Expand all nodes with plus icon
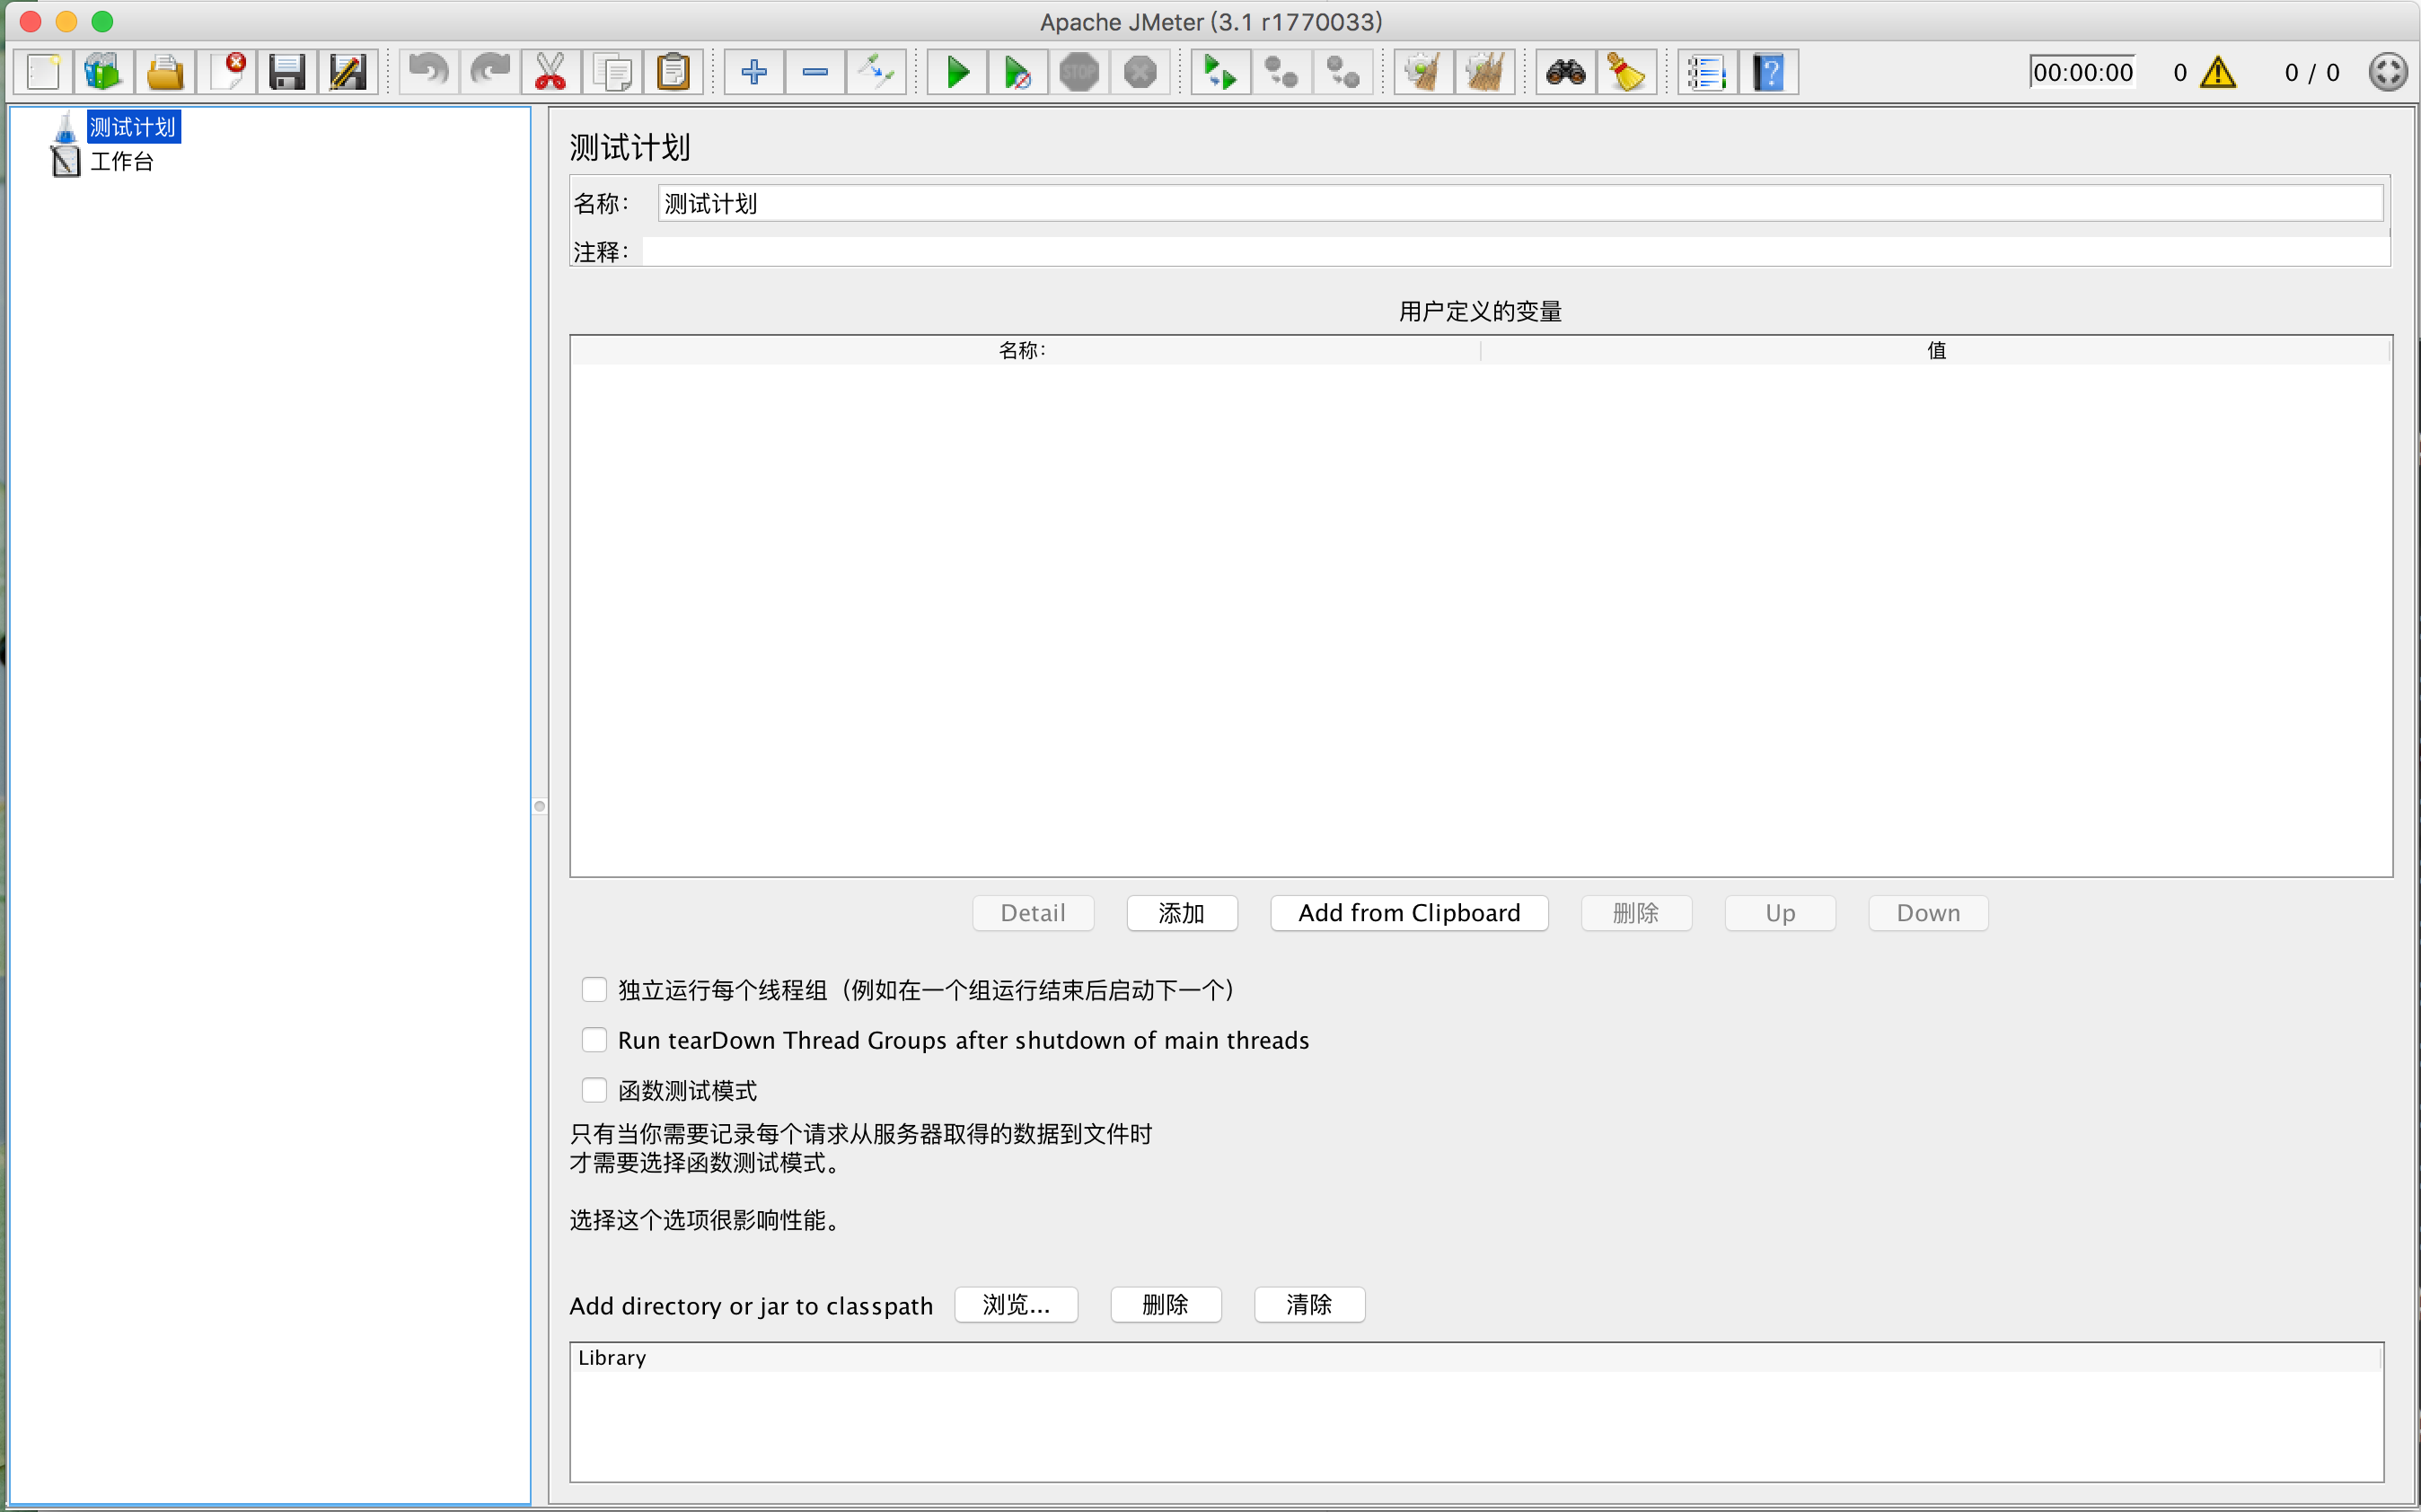 coord(754,73)
